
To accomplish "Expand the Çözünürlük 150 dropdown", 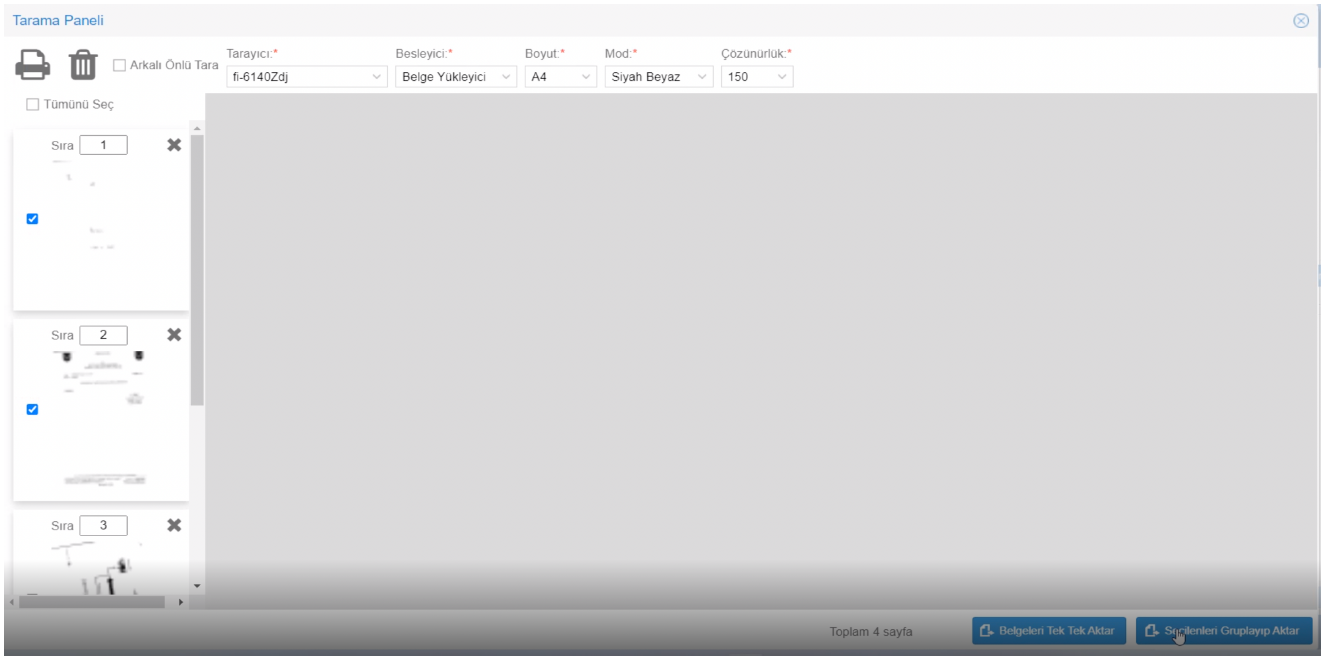I will (757, 77).
